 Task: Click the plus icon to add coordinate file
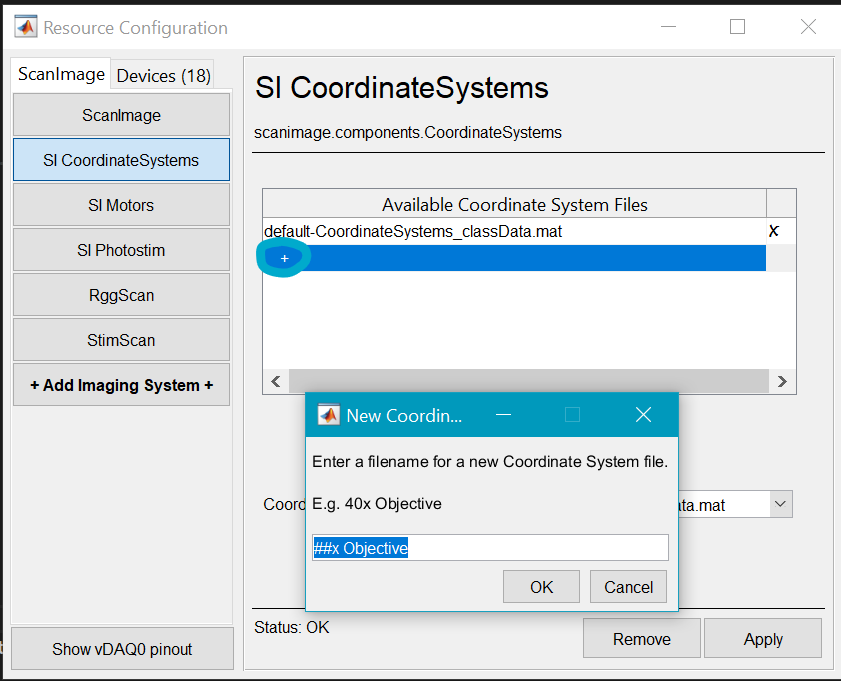click(285, 259)
